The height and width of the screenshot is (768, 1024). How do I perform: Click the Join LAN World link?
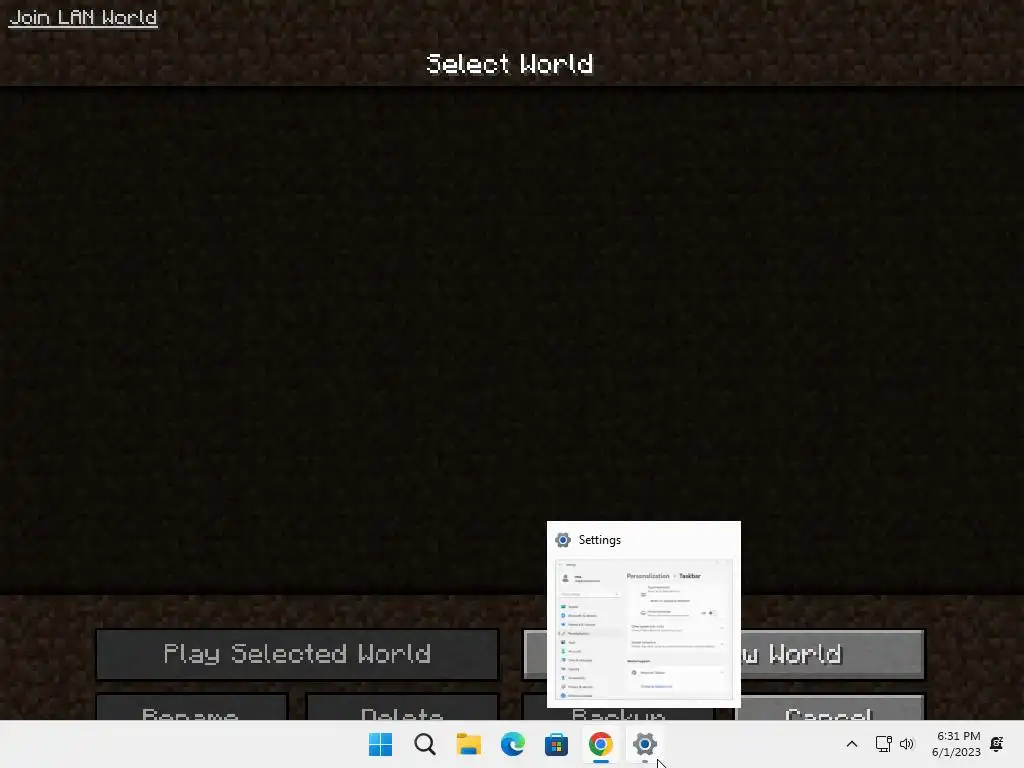coord(83,17)
